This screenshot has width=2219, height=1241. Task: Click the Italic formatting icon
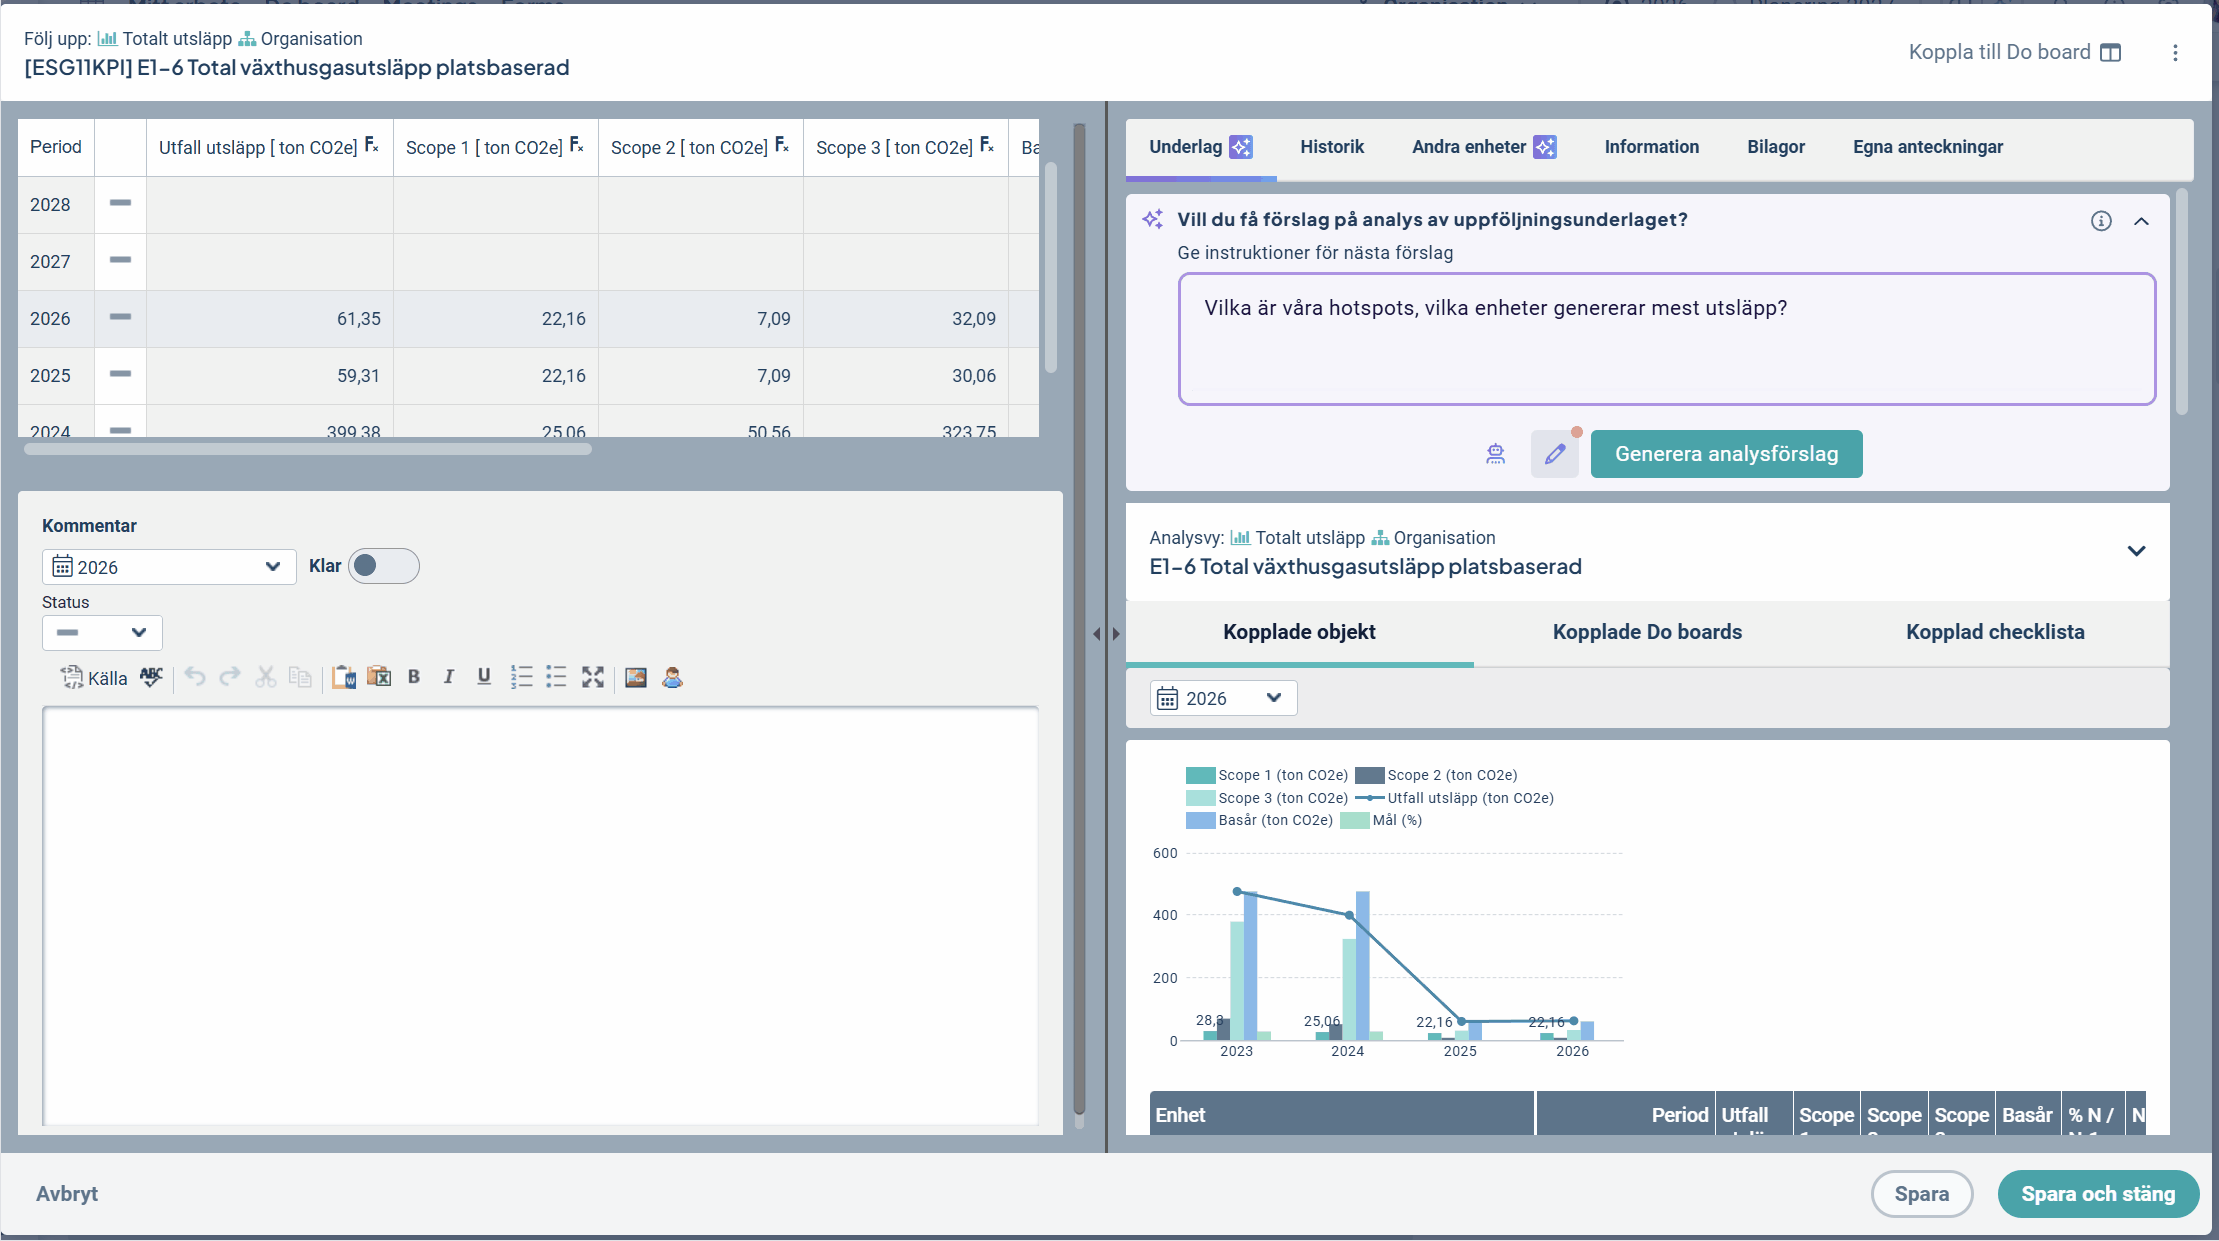point(449,677)
